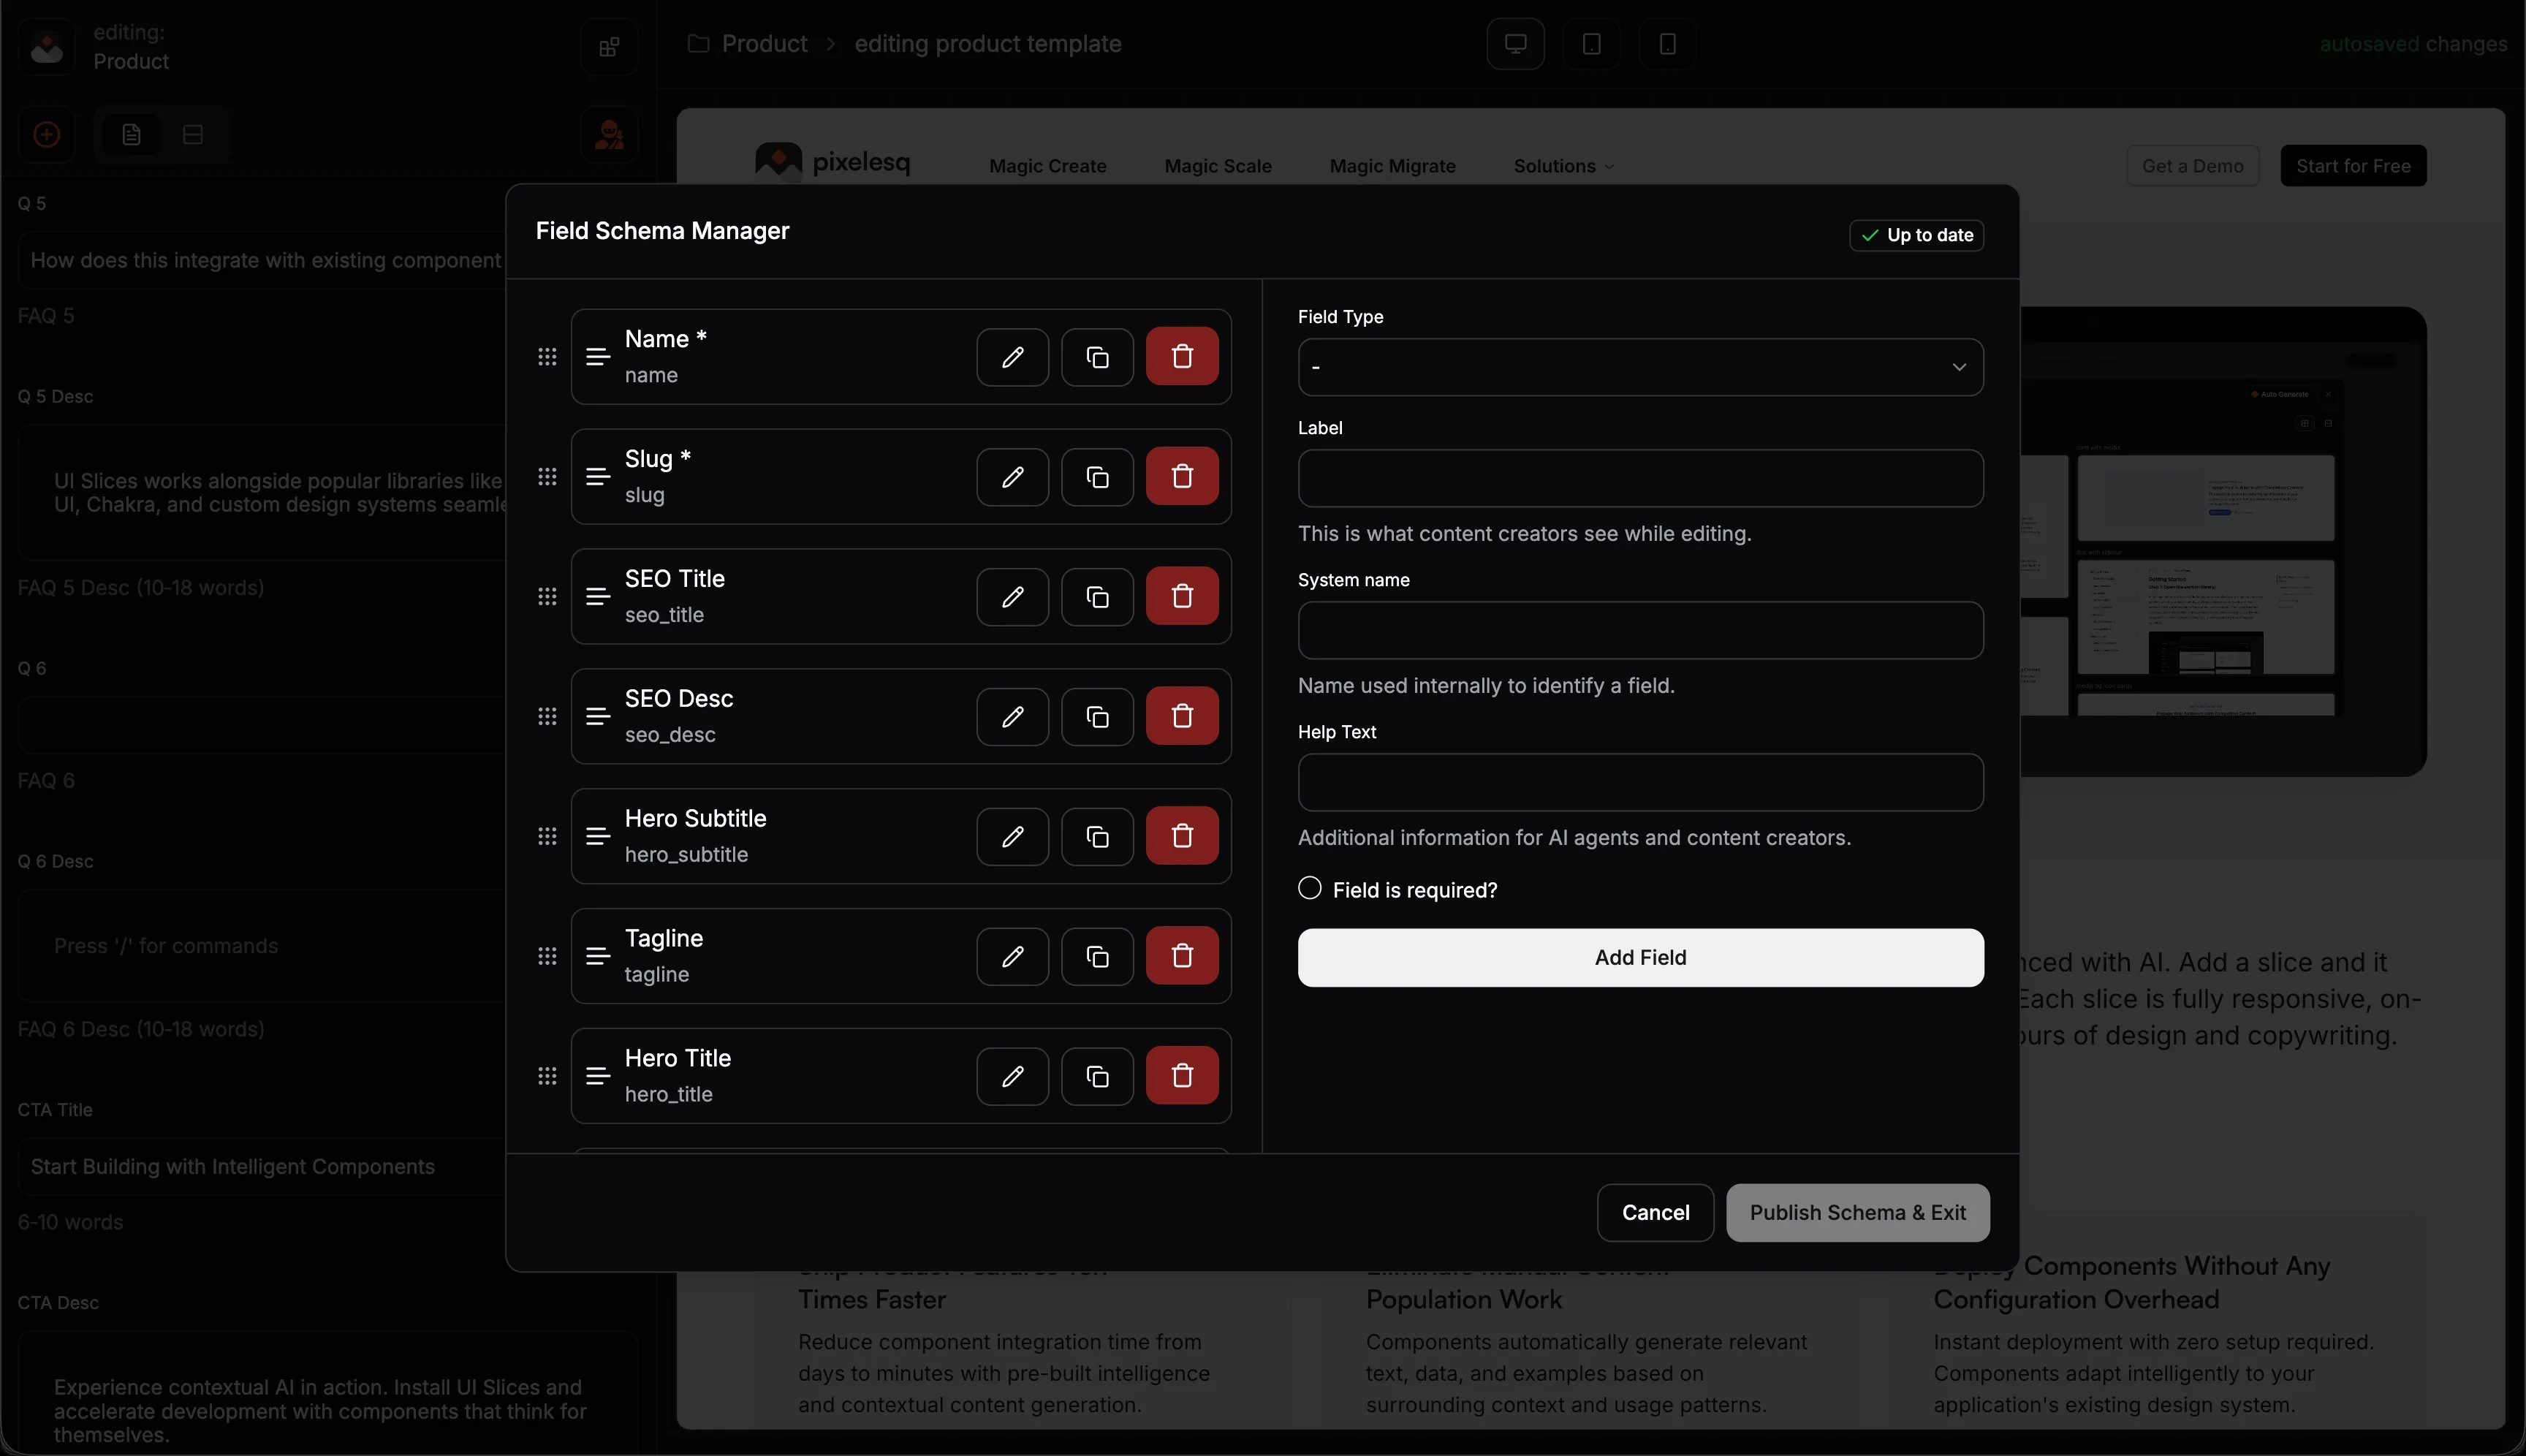Edit the Name field with pencil icon
Viewport: 2526px width, 1456px height.
point(1012,357)
